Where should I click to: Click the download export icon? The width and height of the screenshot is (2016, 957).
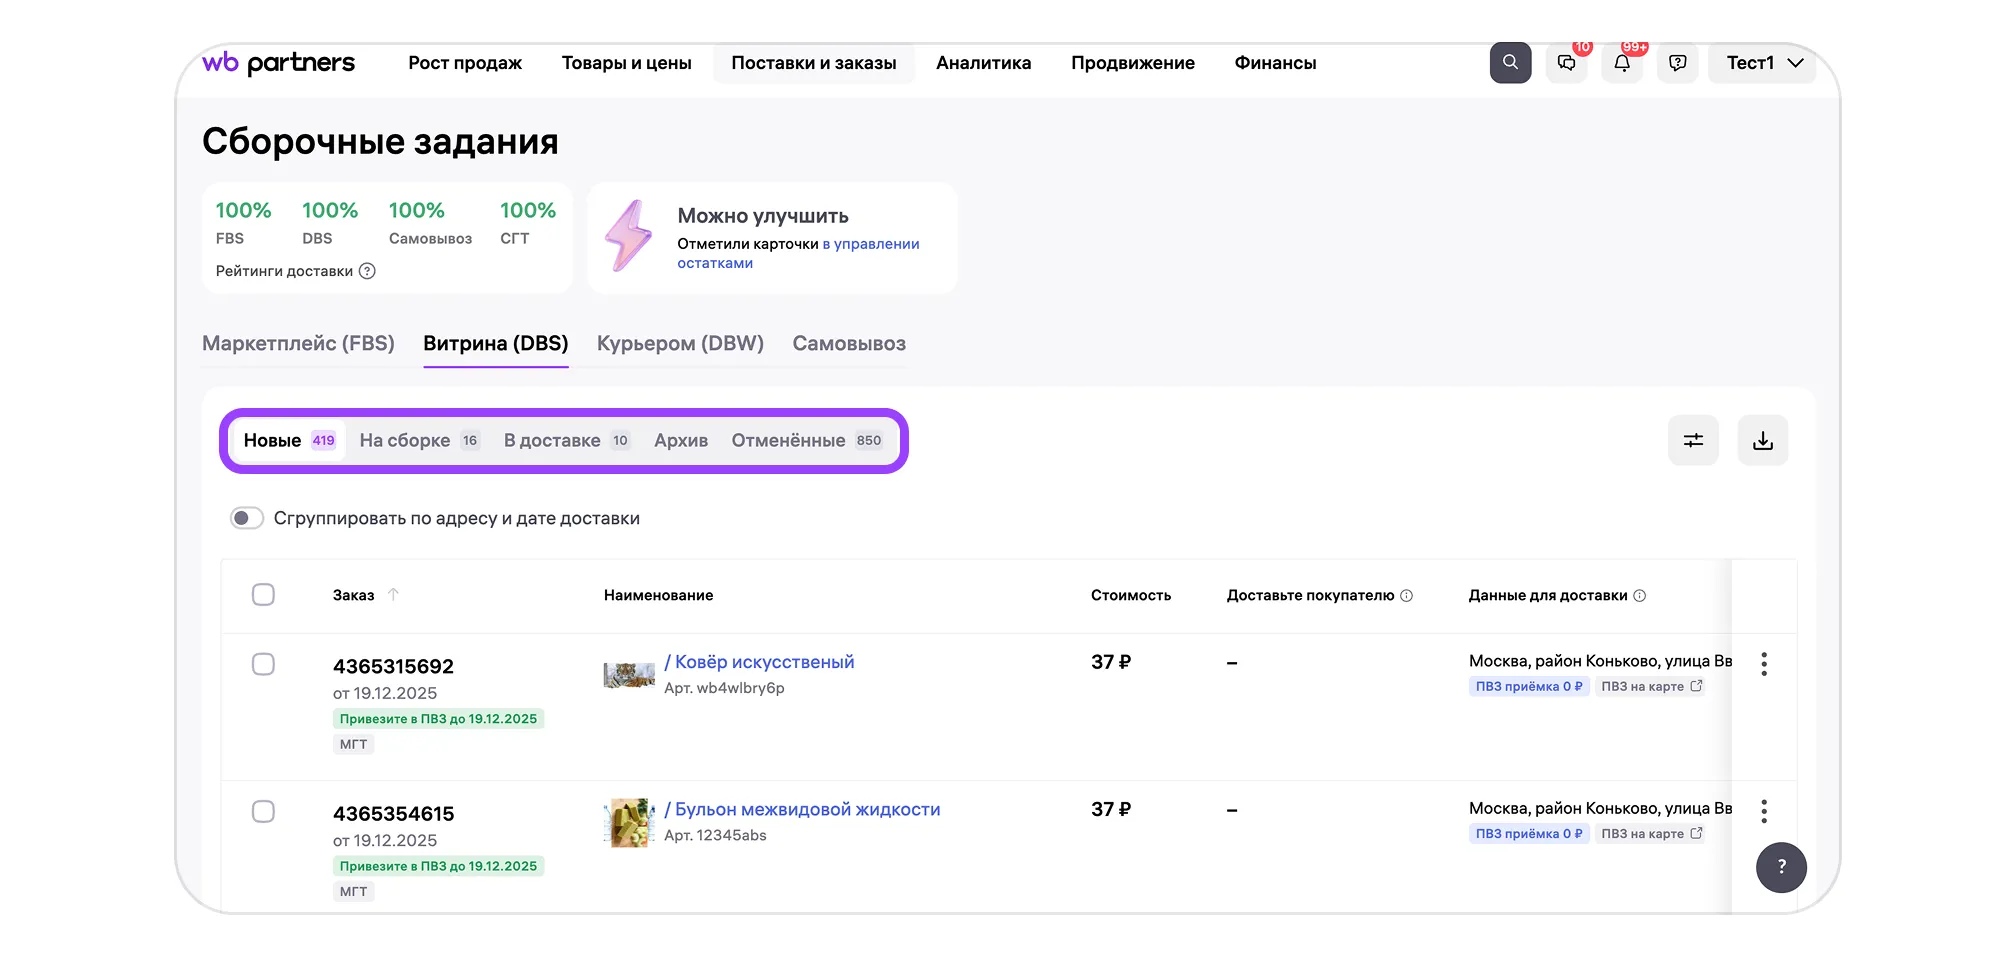coord(1763,440)
